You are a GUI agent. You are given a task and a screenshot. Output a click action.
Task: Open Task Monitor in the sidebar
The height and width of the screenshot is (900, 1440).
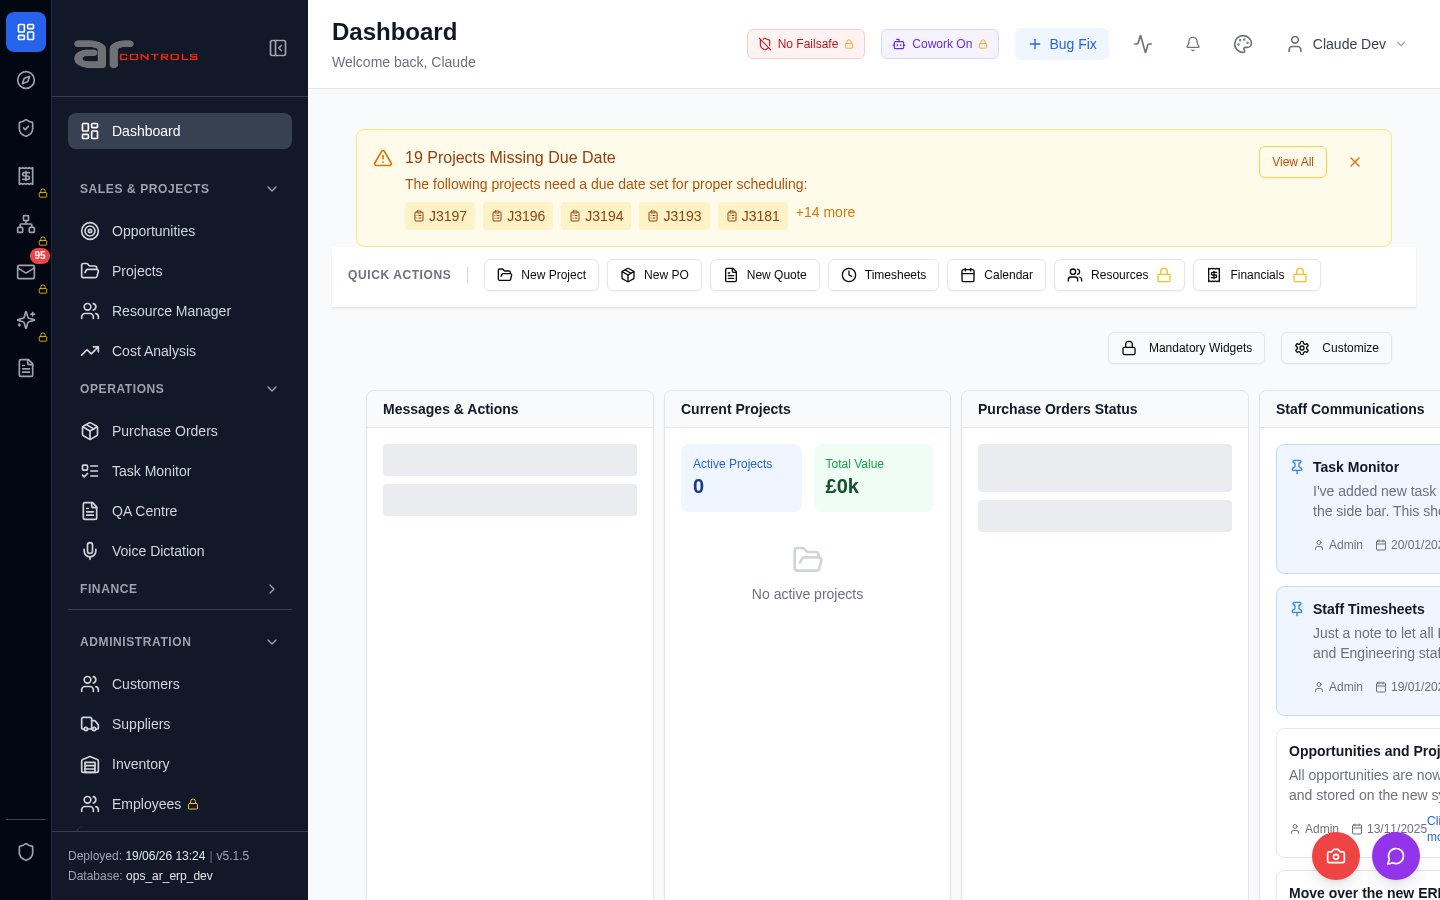[180, 471]
